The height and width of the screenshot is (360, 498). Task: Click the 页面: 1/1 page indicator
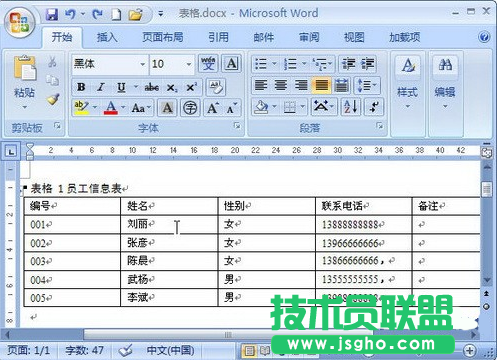(29, 350)
